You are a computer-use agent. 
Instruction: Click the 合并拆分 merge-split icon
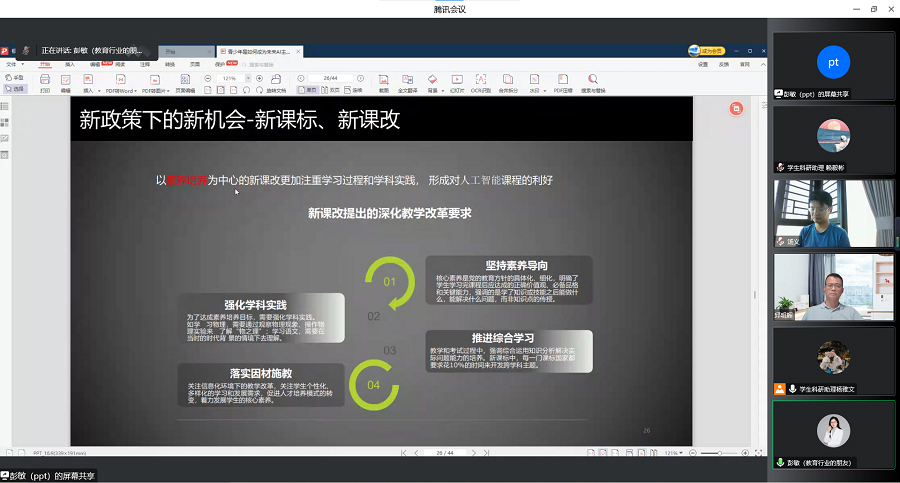tap(507, 80)
